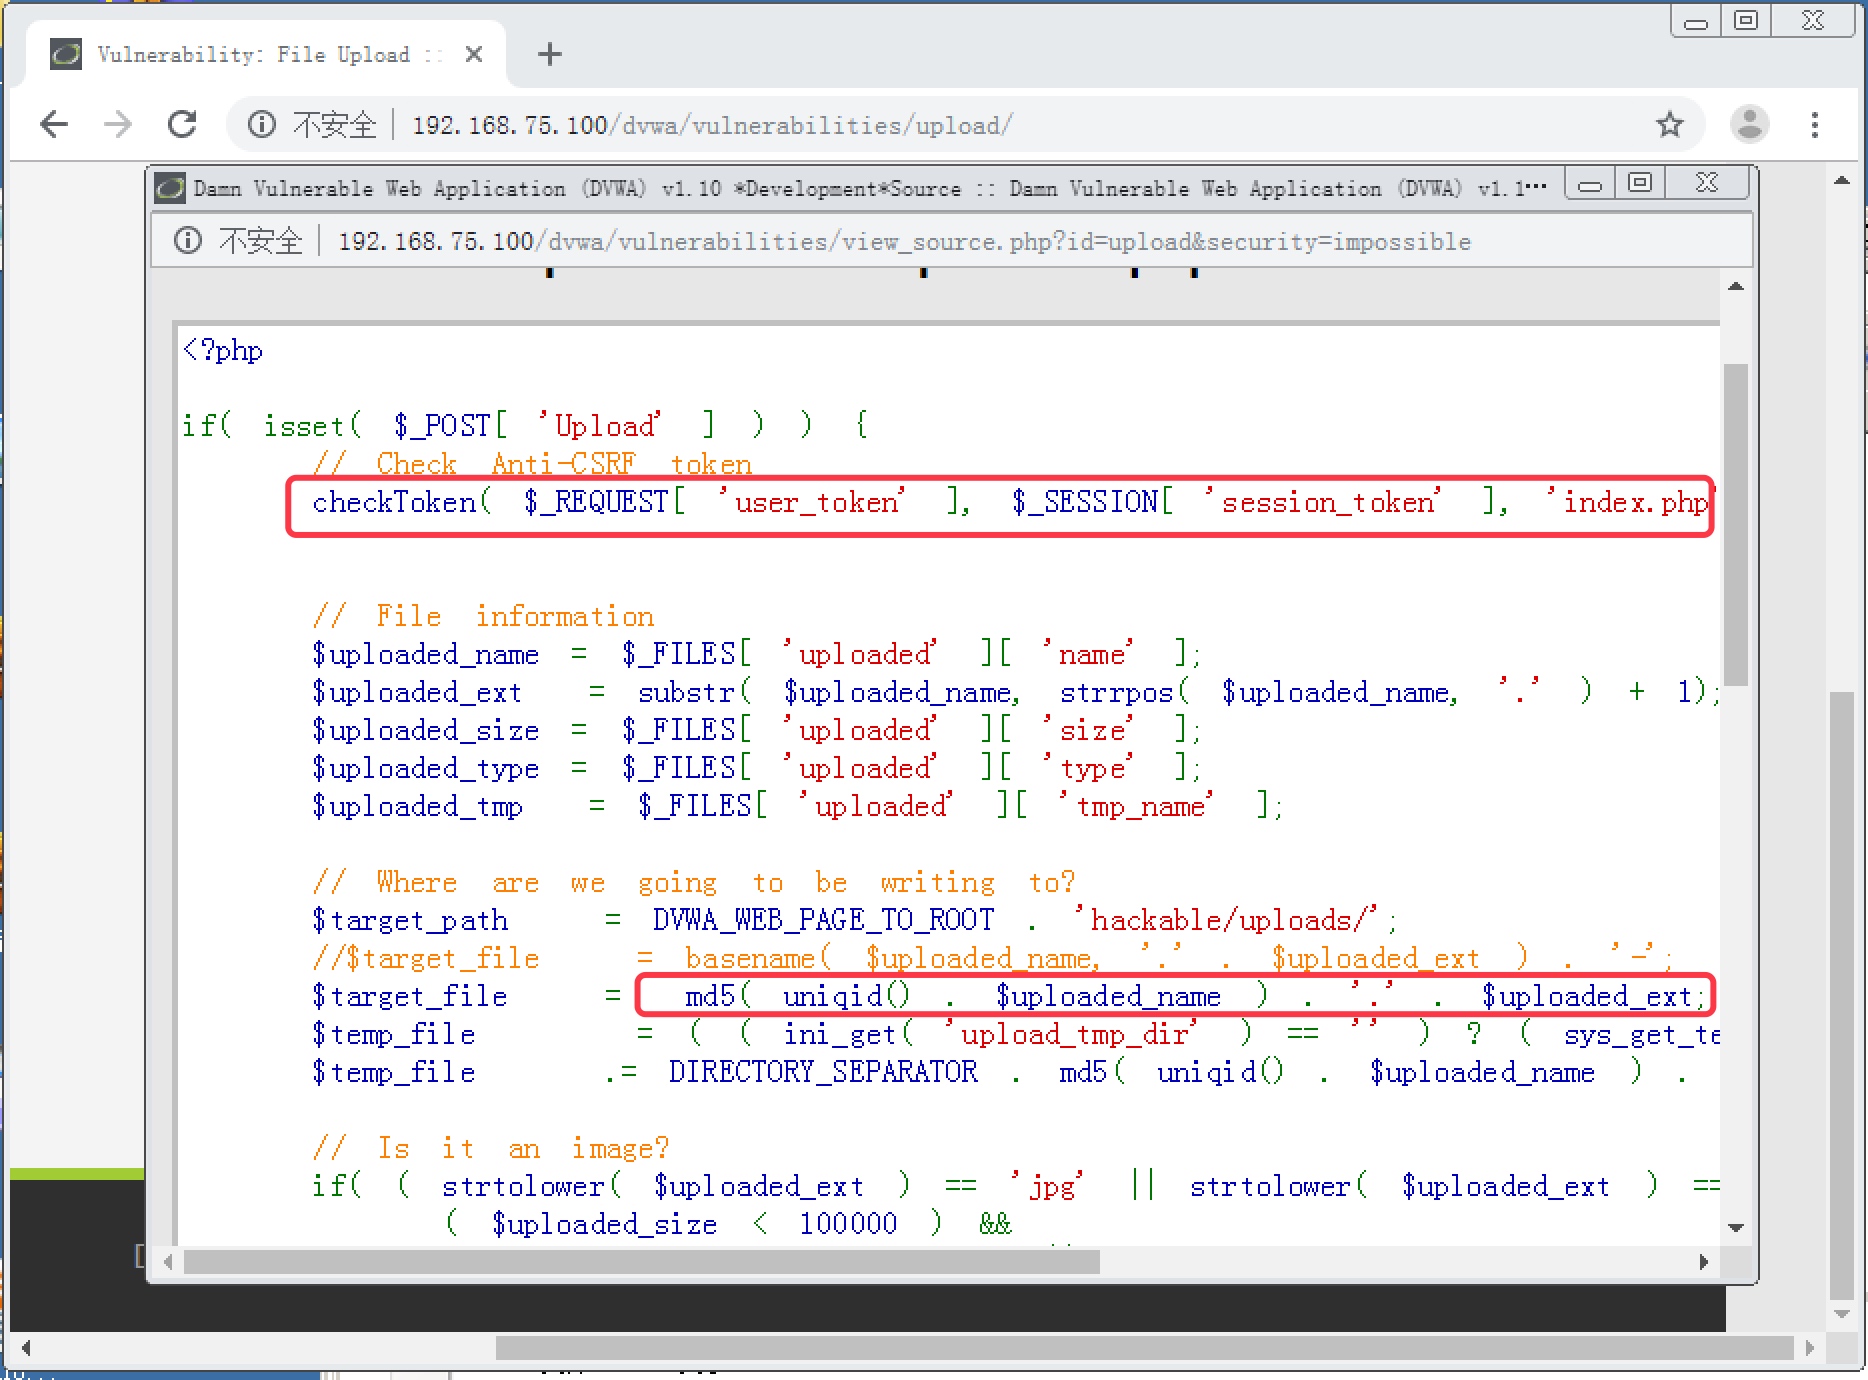This screenshot has width=1868, height=1380.
Task: Click the '$uploaded_type' variable text
Action: click(425, 768)
